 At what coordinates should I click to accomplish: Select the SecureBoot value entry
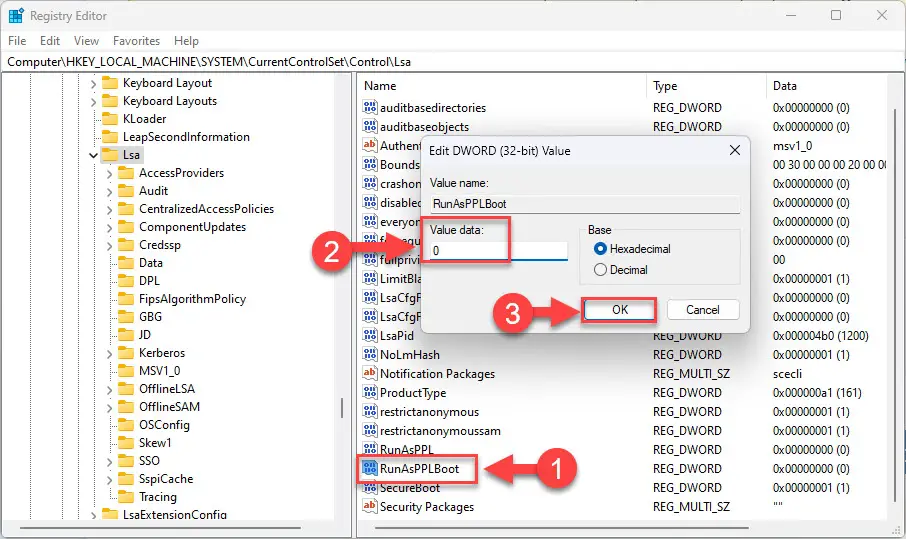point(410,488)
